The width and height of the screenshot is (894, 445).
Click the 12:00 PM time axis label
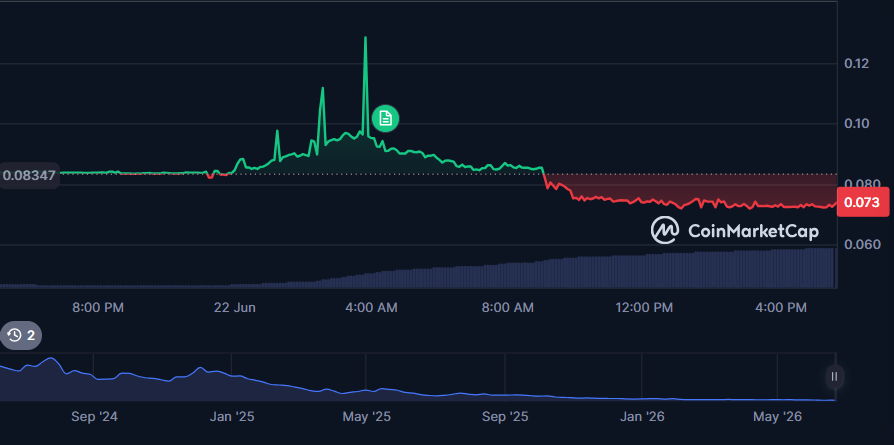[x=644, y=308]
